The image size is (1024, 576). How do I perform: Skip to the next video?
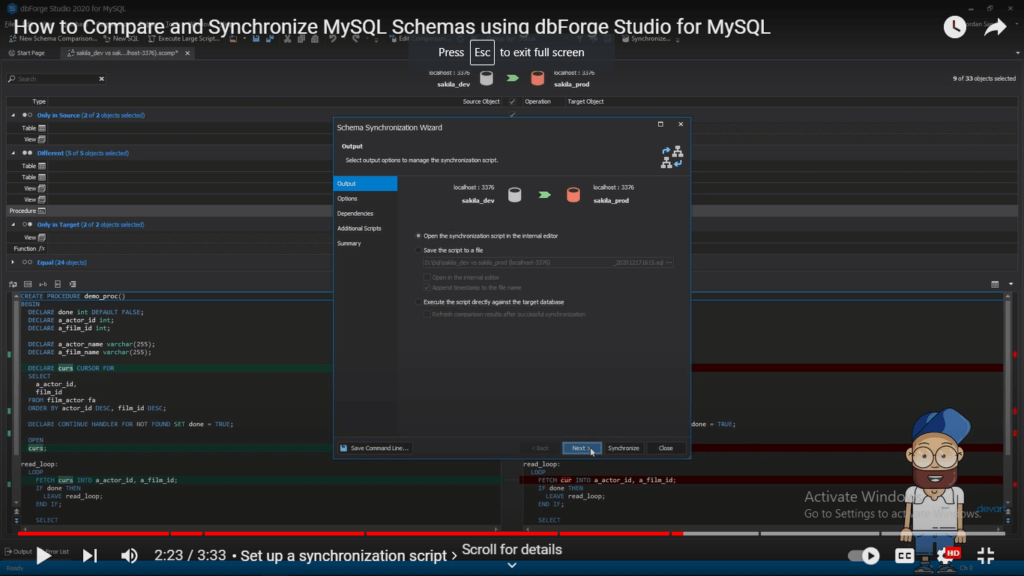pos(89,556)
